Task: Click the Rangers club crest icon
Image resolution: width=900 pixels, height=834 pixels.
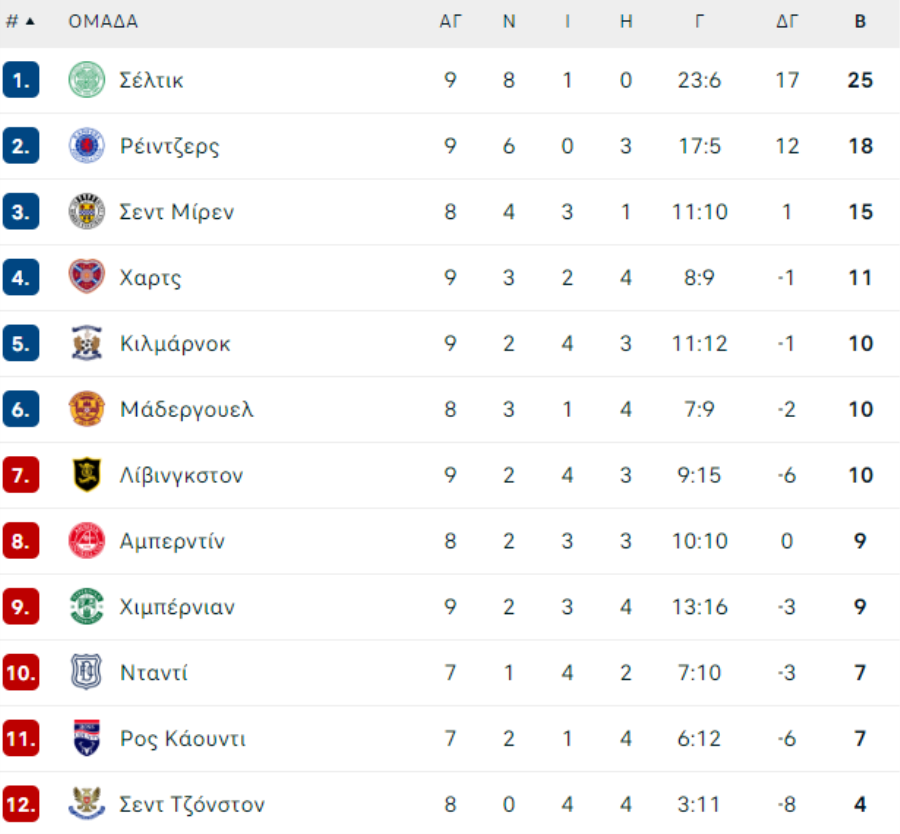Action: [x=87, y=146]
